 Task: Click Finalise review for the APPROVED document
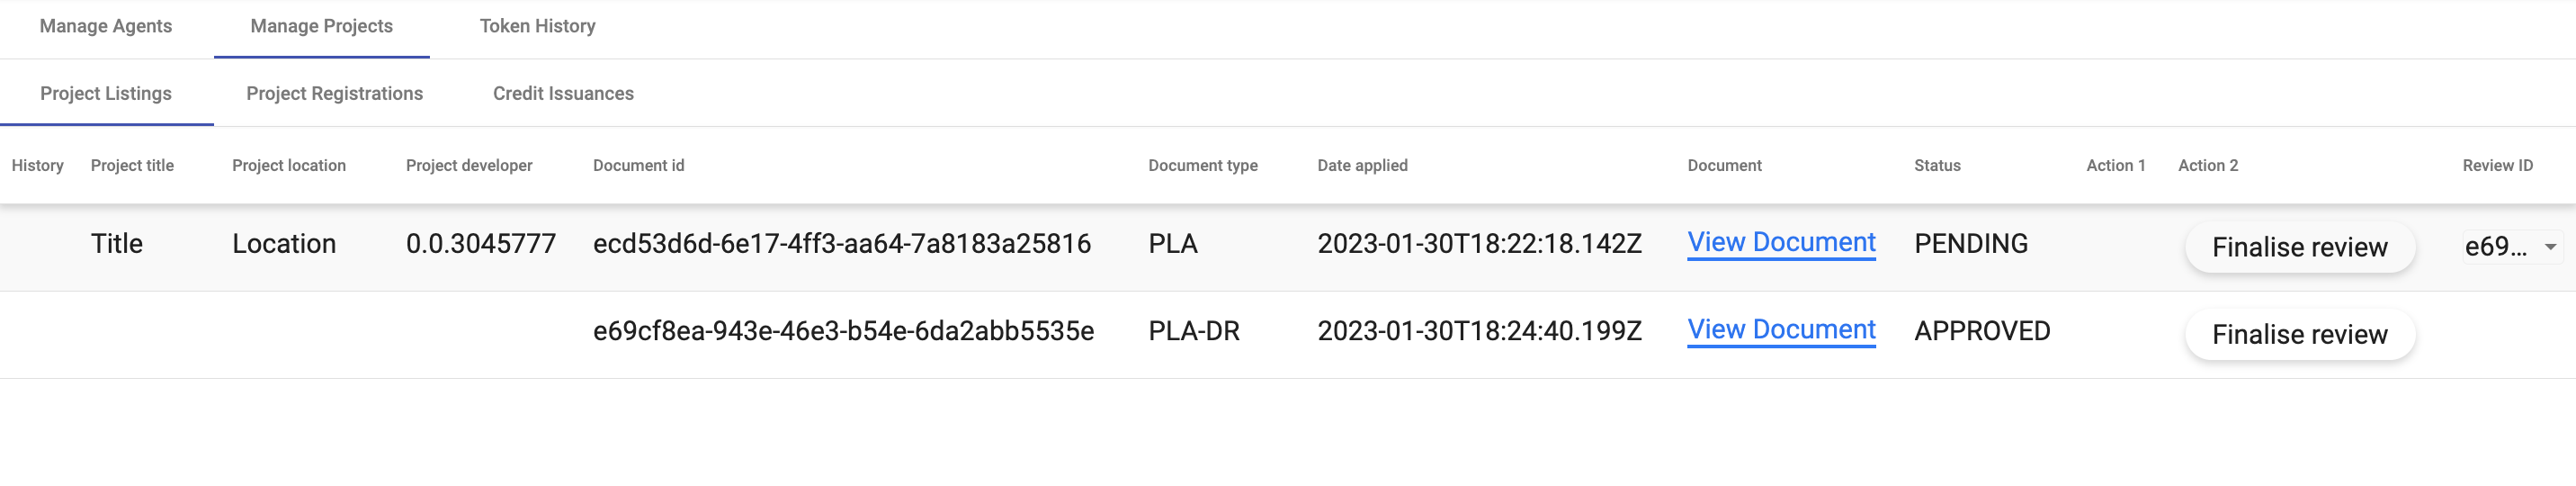tap(2299, 334)
